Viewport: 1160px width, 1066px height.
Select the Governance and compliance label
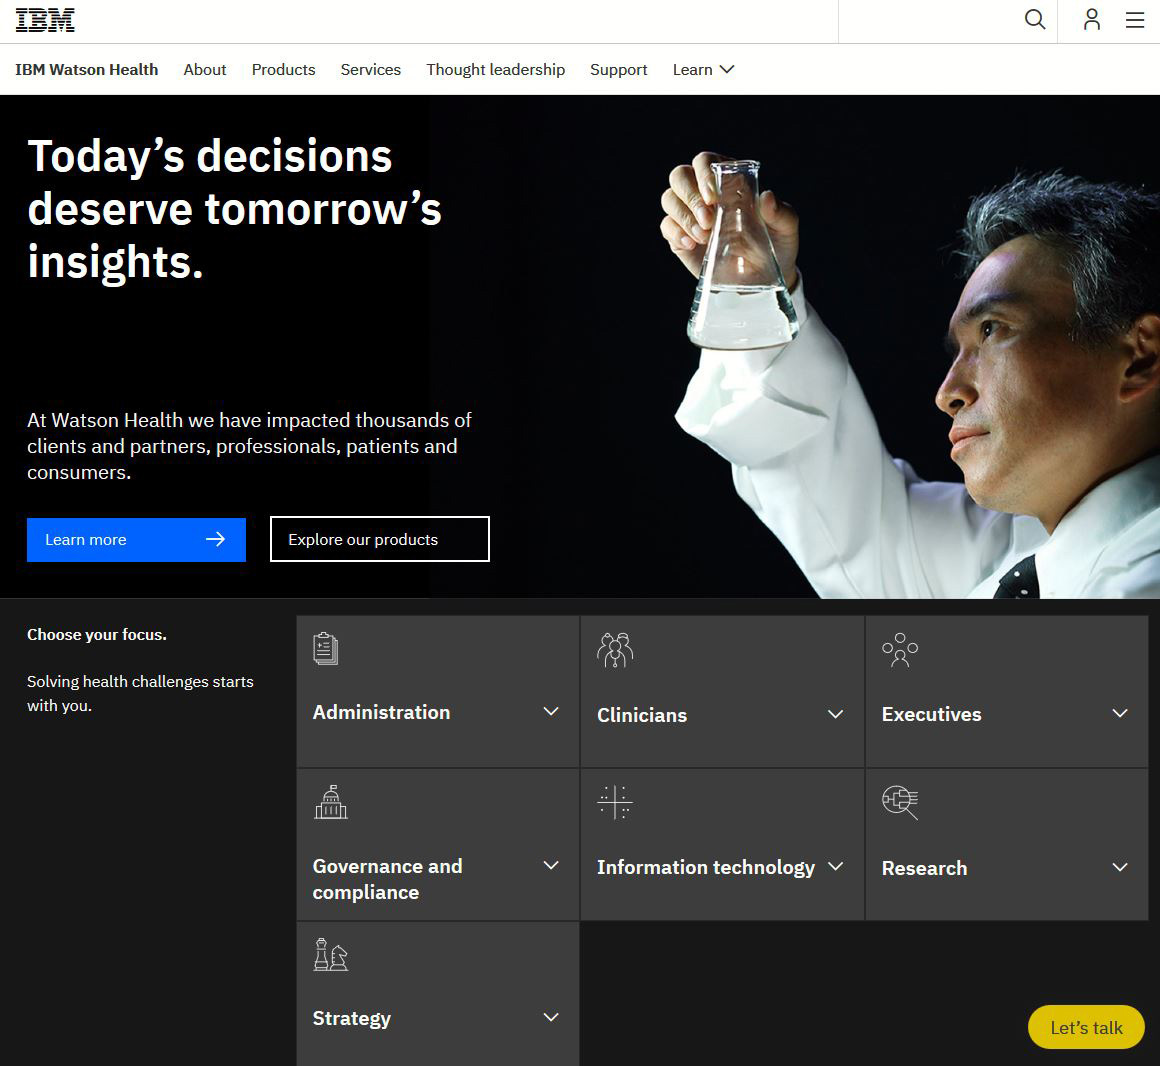(388, 879)
